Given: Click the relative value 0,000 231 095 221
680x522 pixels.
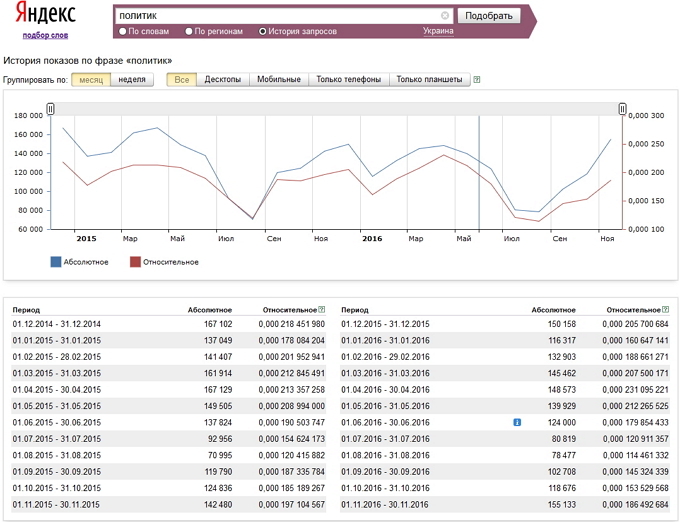Looking at the screenshot, I should click(x=635, y=390).
